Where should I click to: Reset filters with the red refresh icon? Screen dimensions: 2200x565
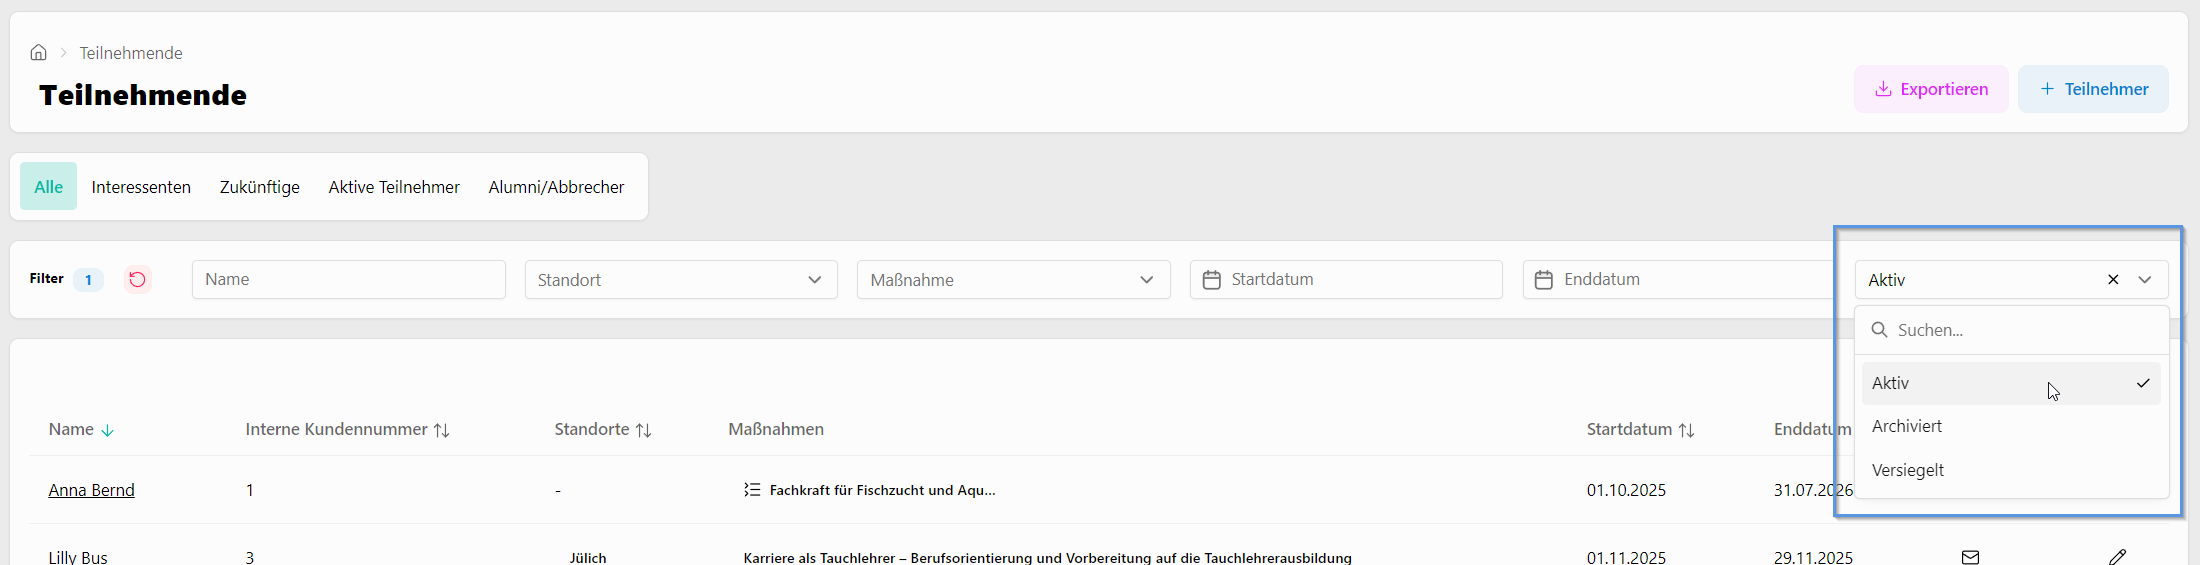coord(138,279)
